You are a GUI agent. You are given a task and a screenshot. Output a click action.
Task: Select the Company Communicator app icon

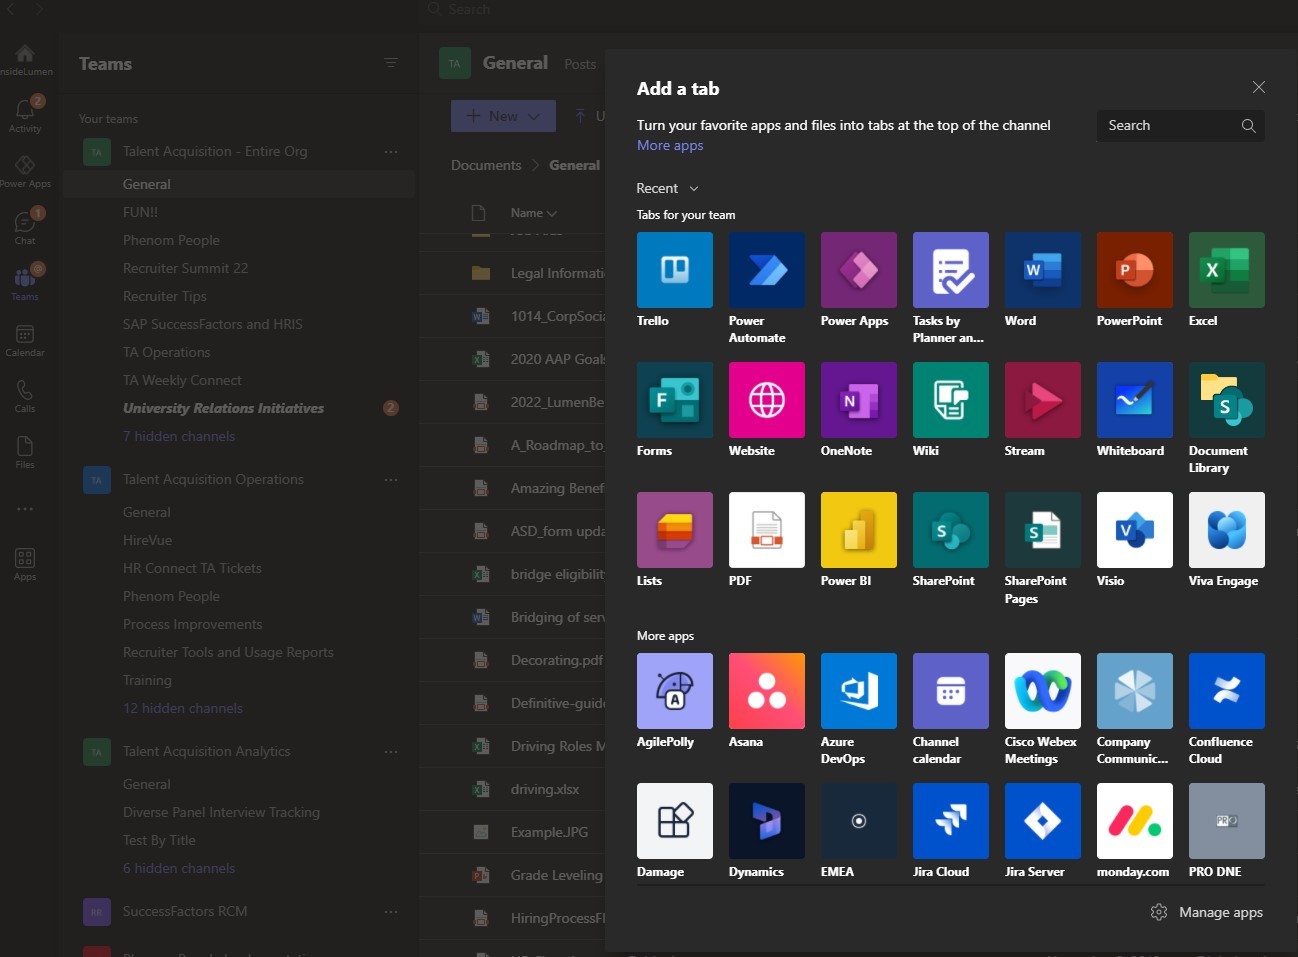1134,691
